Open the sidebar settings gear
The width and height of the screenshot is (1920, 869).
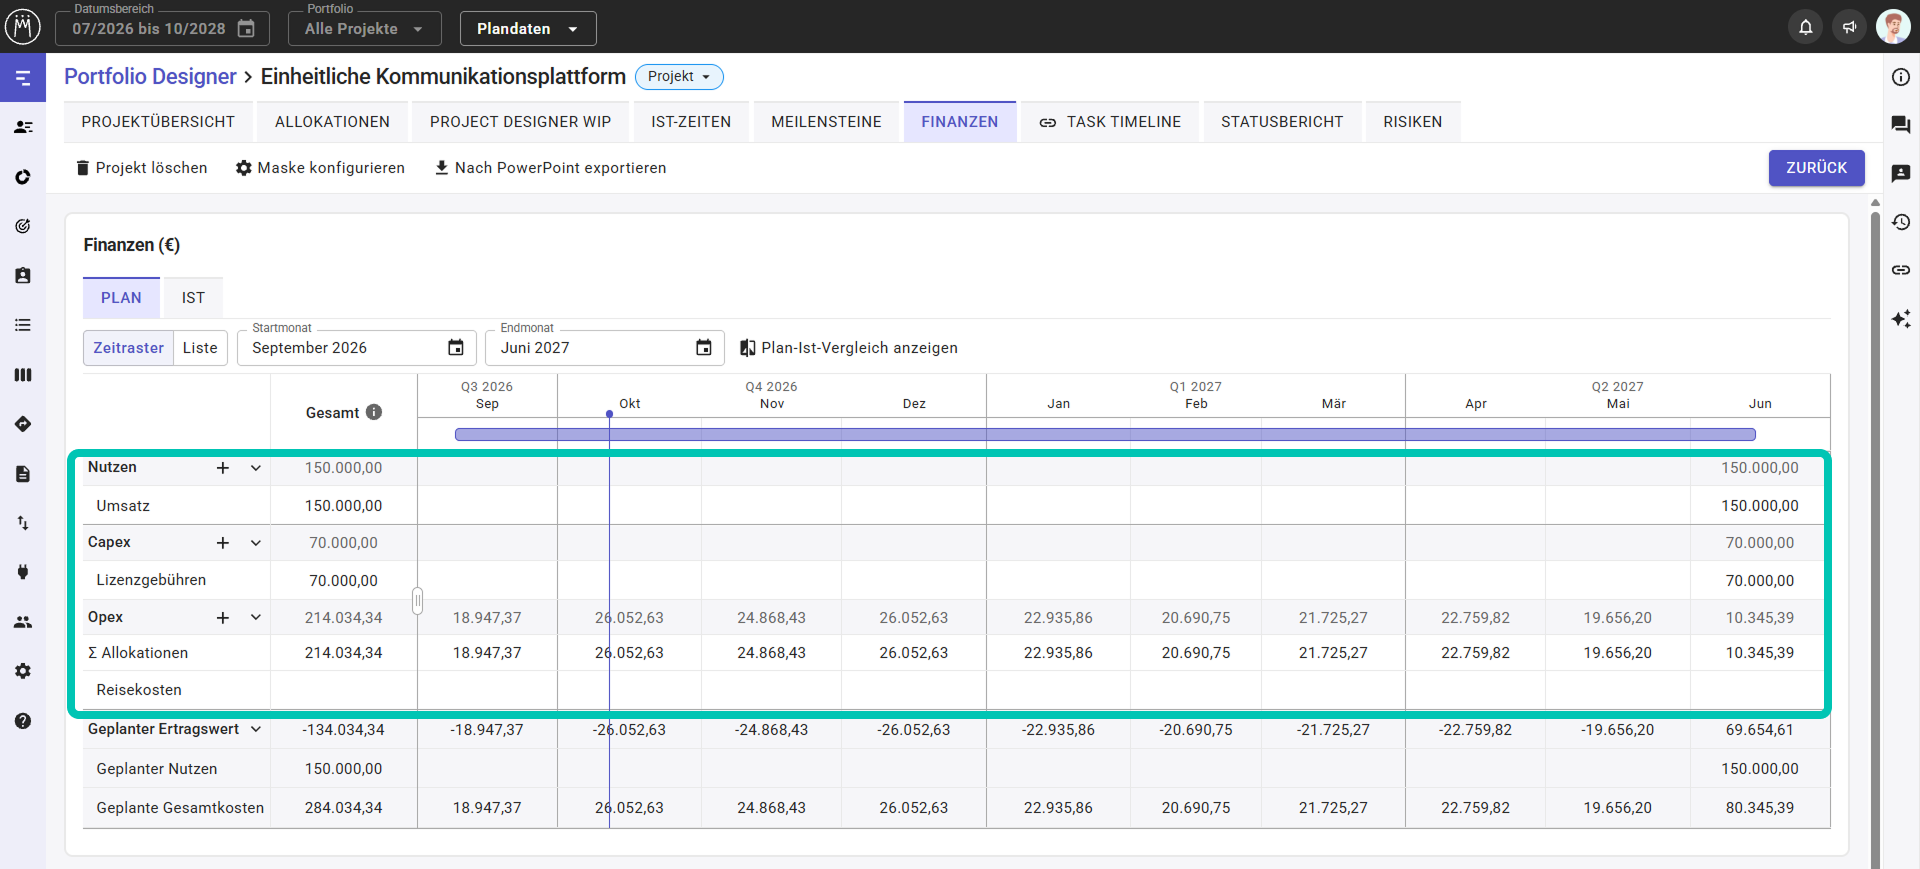click(23, 671)
